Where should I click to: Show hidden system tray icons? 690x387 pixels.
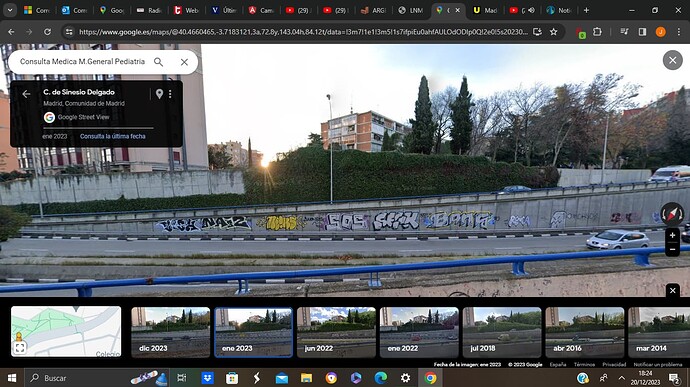click(x=621, y=378)
